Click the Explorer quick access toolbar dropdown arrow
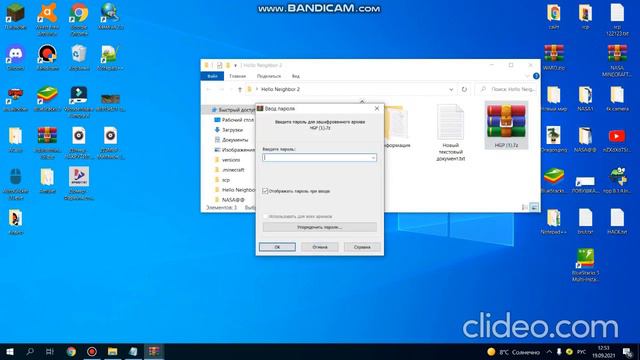Image resolution: width=640 pixels, height=360 pixels. point(236,65)
